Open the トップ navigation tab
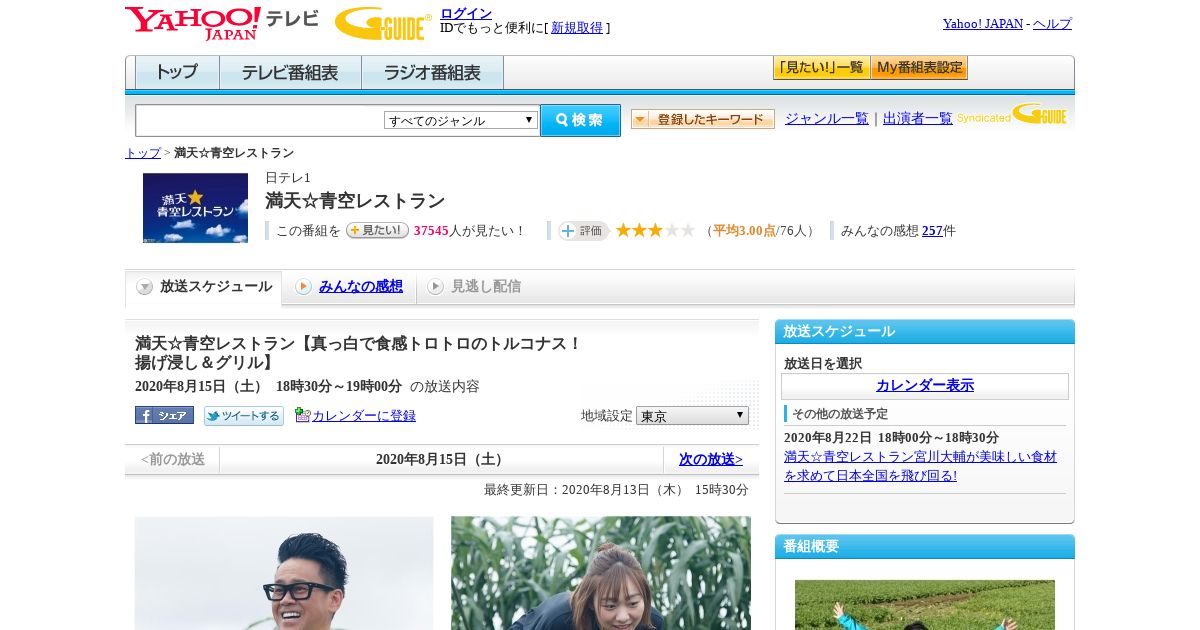Image resolution: width=1200 pixels, height=630 pixels. tap(177, 72)
